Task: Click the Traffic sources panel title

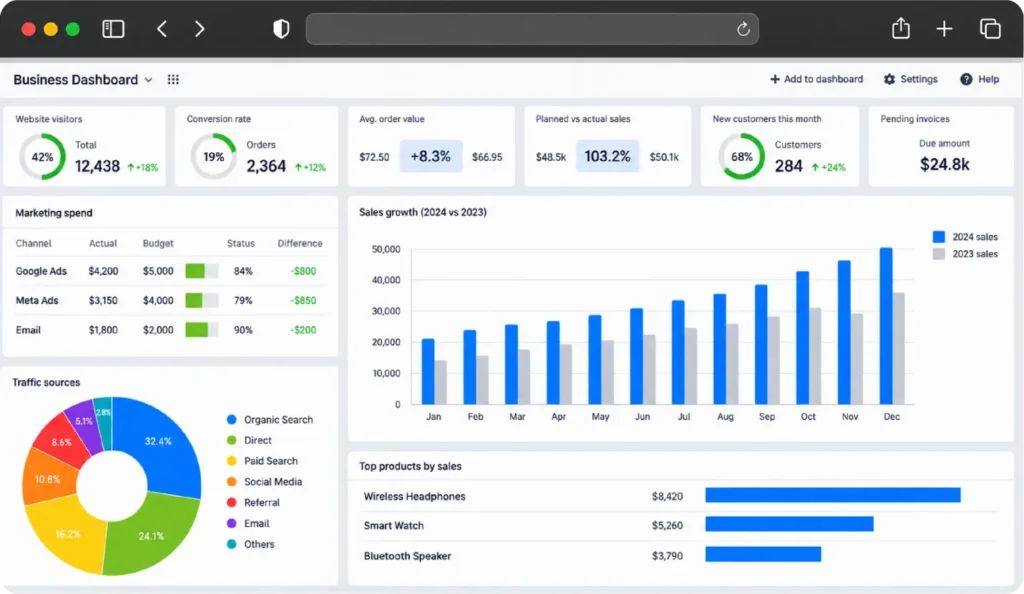Action: [x=46, y=383]
